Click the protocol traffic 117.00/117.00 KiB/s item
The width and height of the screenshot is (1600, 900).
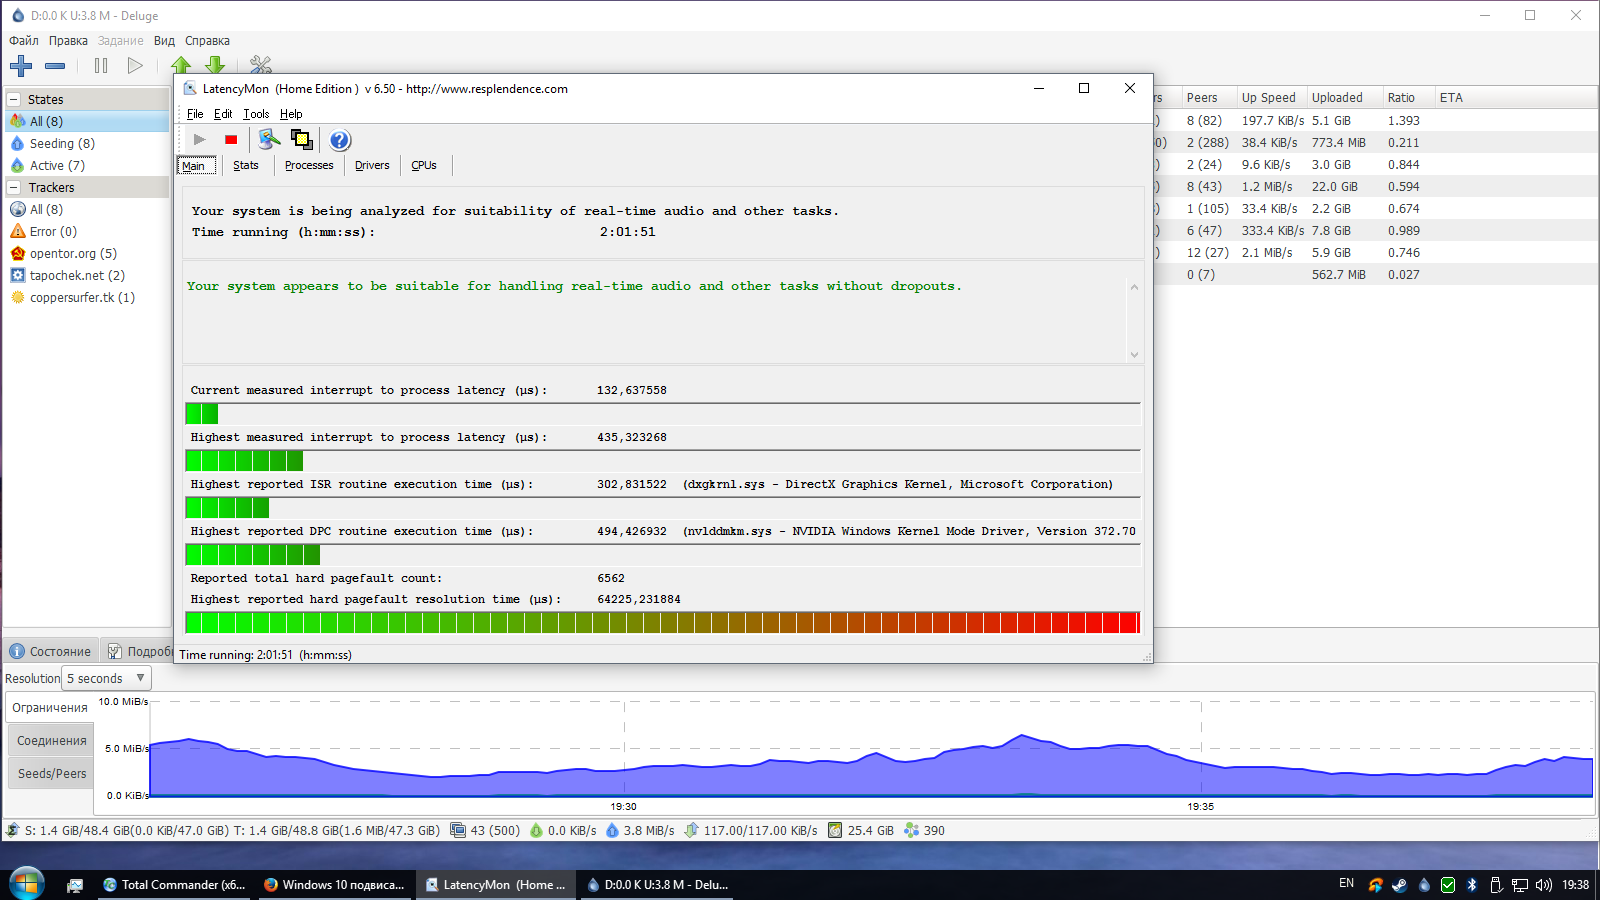(751, 831)
